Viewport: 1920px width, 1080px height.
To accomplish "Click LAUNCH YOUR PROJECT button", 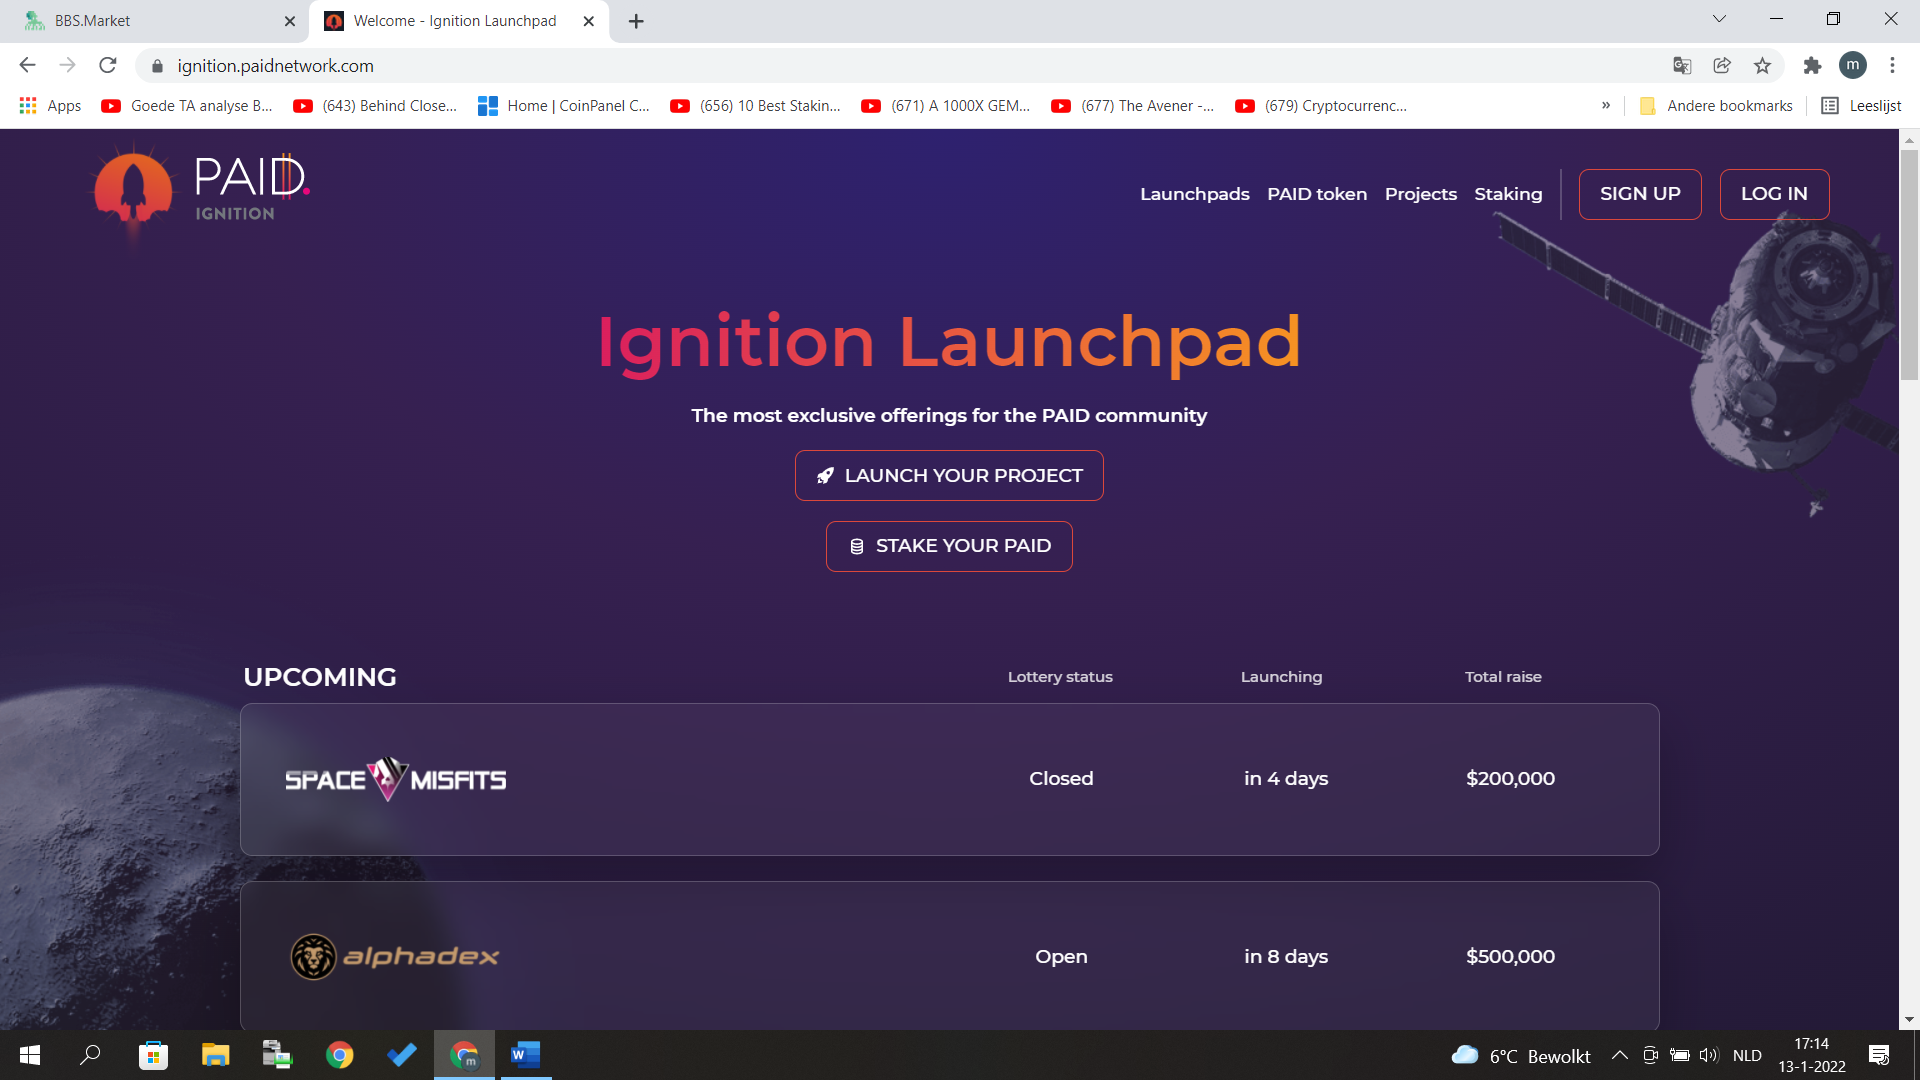I will 949,476.
